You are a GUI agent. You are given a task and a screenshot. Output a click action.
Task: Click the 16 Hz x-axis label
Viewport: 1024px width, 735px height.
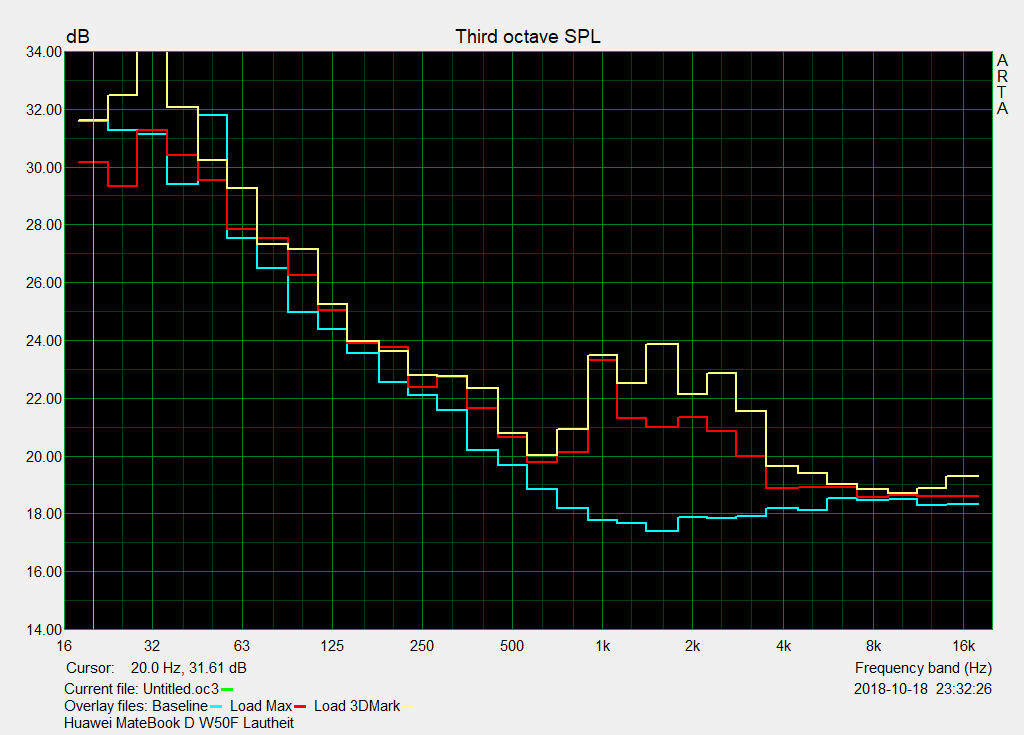coord(64,646)
